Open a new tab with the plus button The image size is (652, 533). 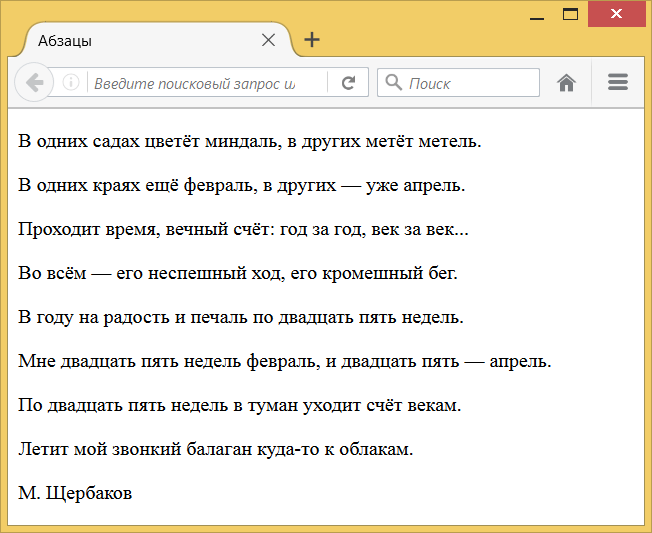pyautogui.click(x=312, y=40)
